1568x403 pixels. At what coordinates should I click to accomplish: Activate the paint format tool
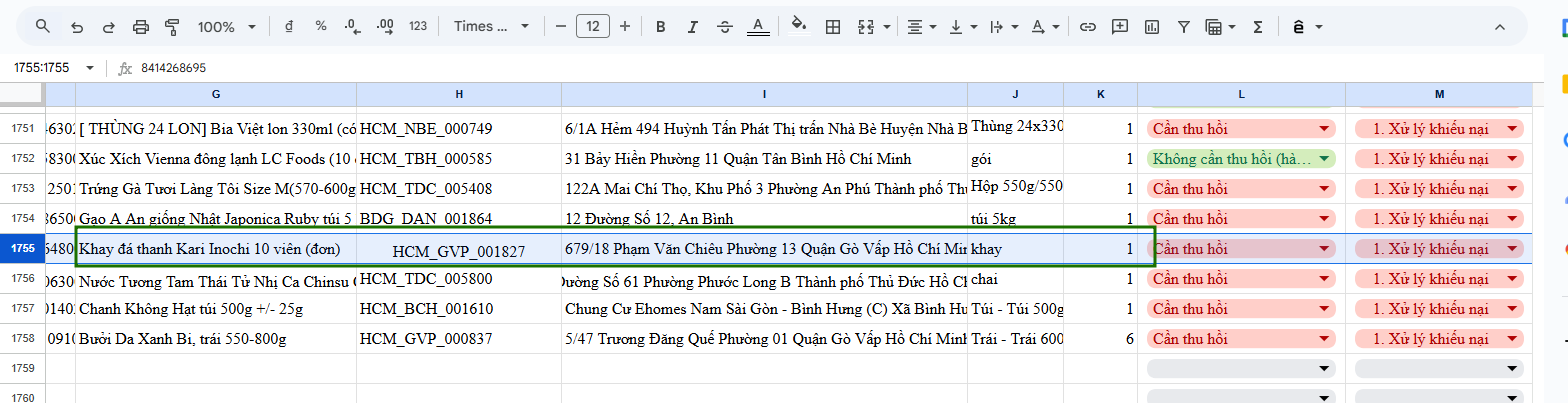click(171, 26)
